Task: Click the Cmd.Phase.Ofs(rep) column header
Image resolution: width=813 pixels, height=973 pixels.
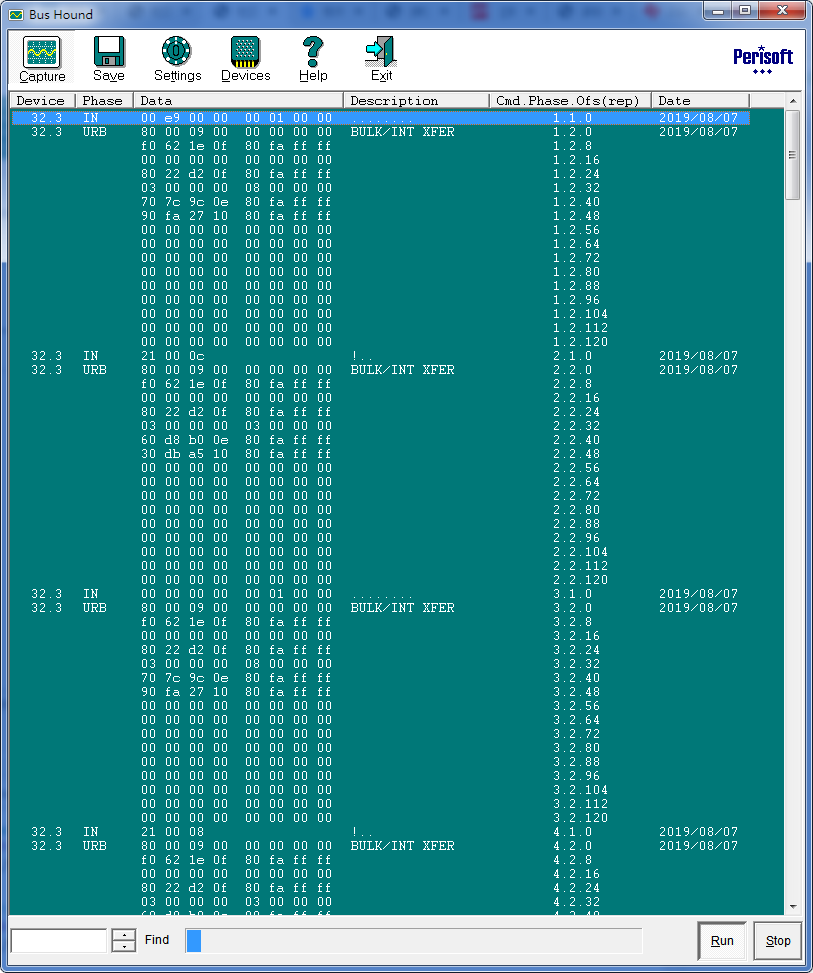Action: pyautogui.click(x=570, y=101)
